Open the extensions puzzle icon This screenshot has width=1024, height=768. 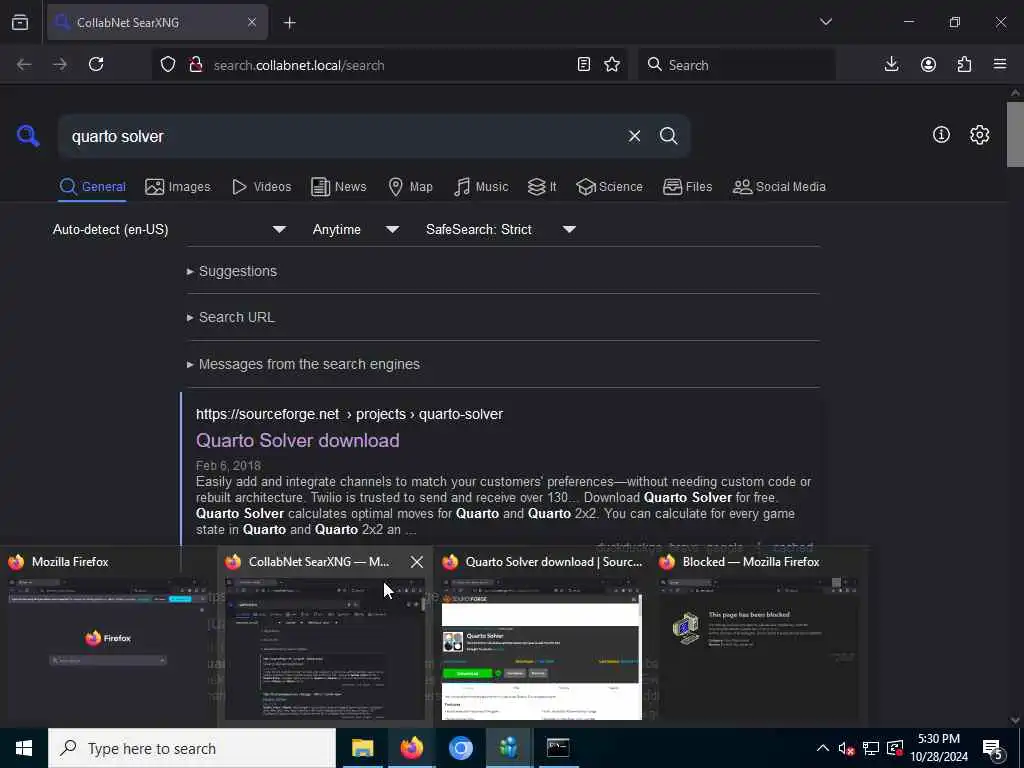964,65
